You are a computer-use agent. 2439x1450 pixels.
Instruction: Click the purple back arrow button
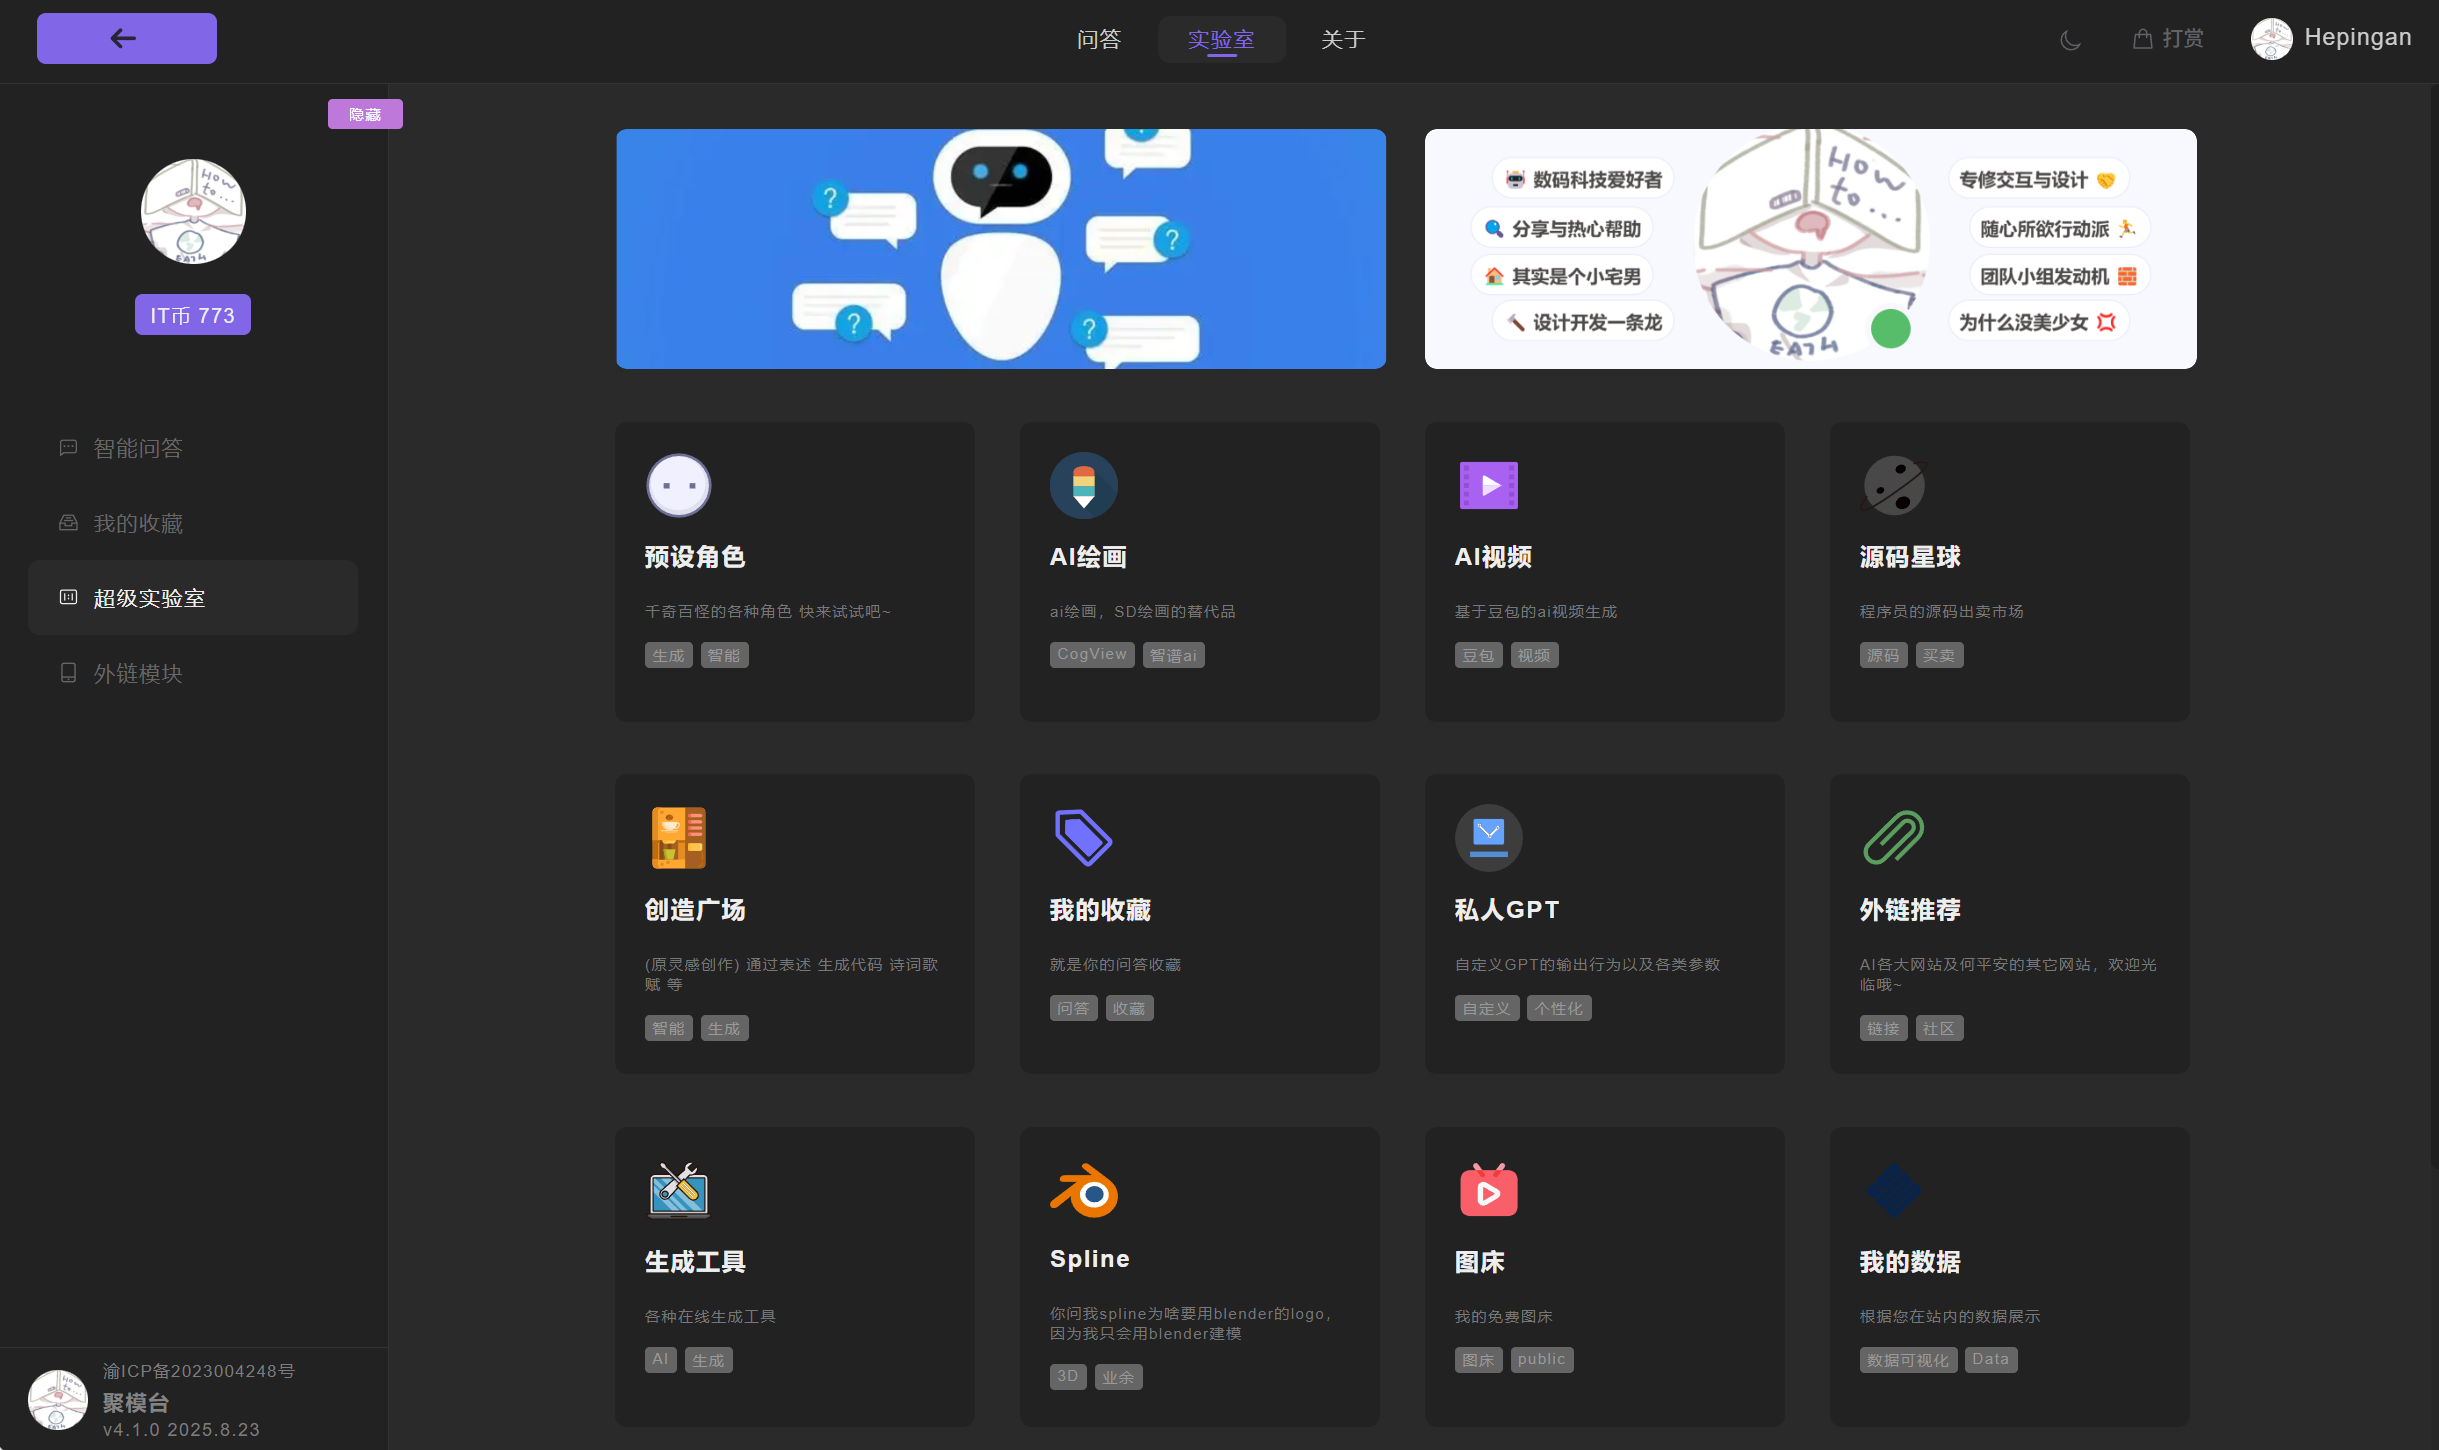(x=127, y=39)
